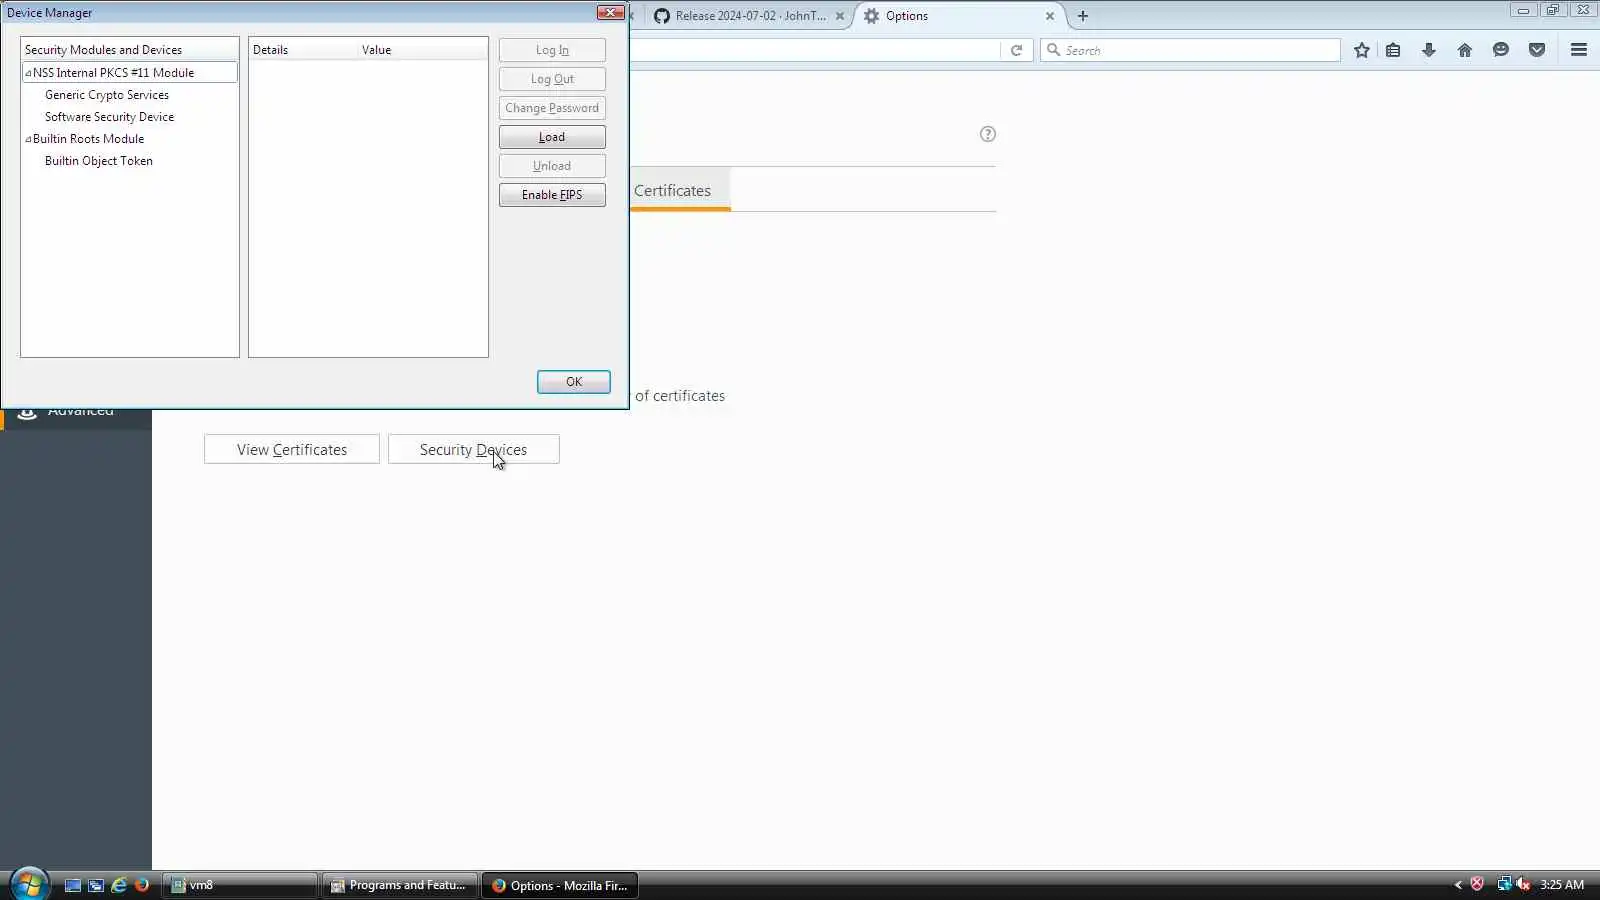Viewport: 1600px width, 900px height.
Task: Open Programs and Features taskbar window
Action: coord(399,885)
